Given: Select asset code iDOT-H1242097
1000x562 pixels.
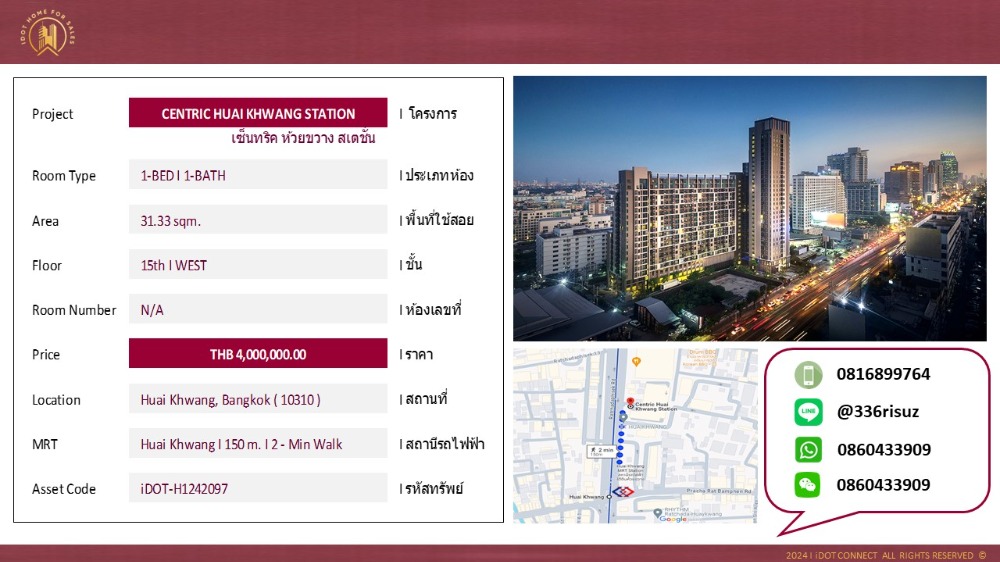Looking at the screenshot, I should click(x=258, y=488).
